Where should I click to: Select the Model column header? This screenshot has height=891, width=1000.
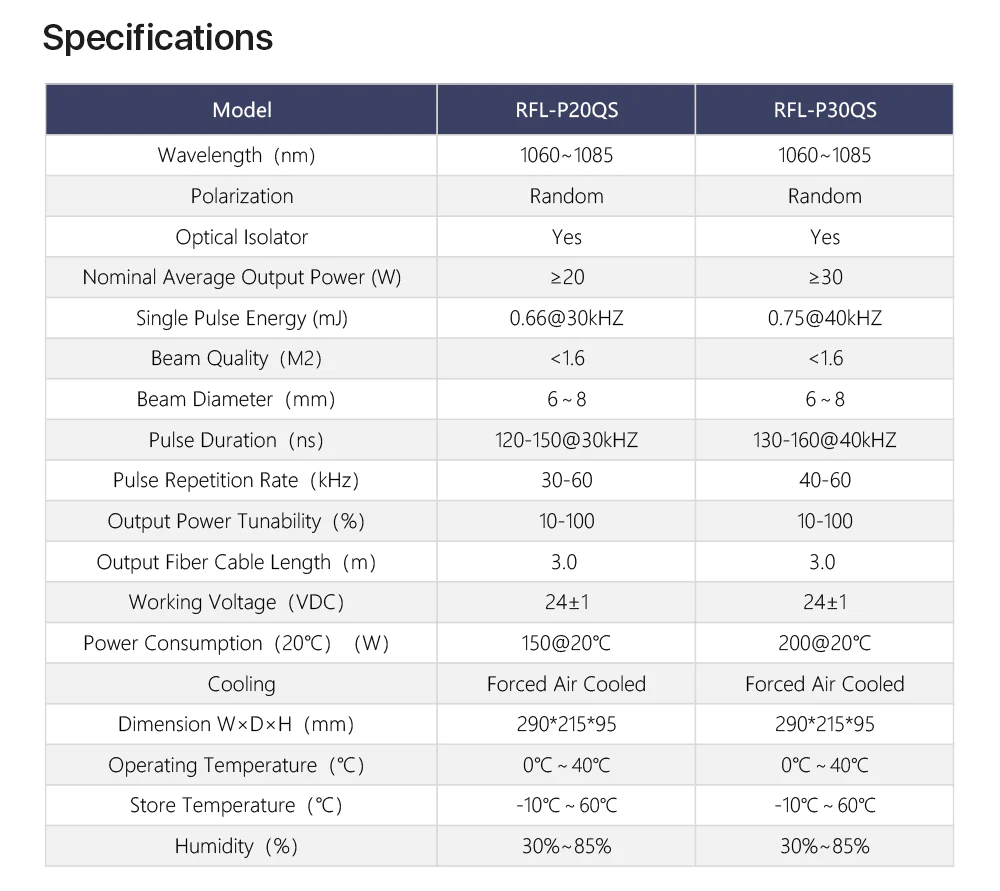[242, 110]
